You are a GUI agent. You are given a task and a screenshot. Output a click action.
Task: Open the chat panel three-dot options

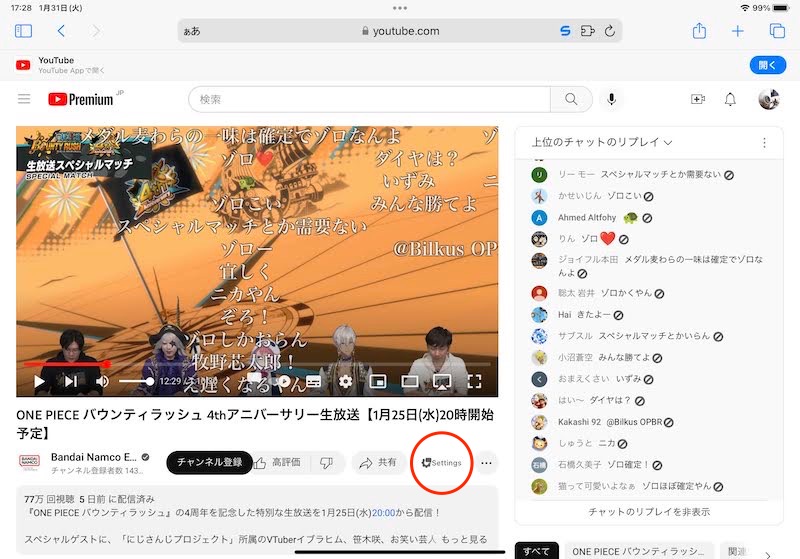[764, 143]
